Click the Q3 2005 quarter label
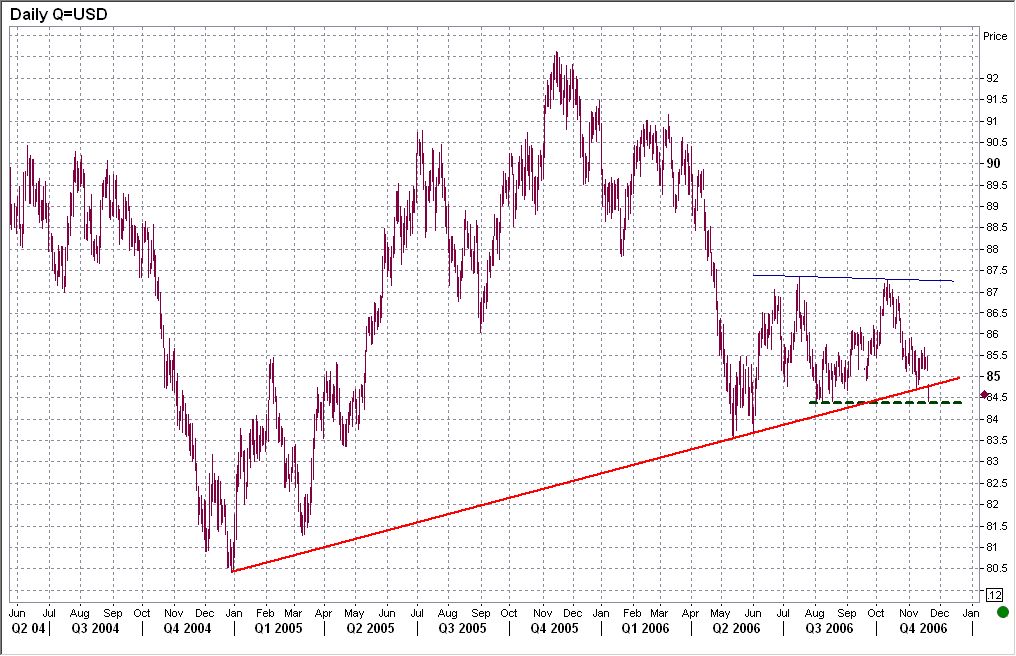This screenshot has width=1016, height=656. 462,628
